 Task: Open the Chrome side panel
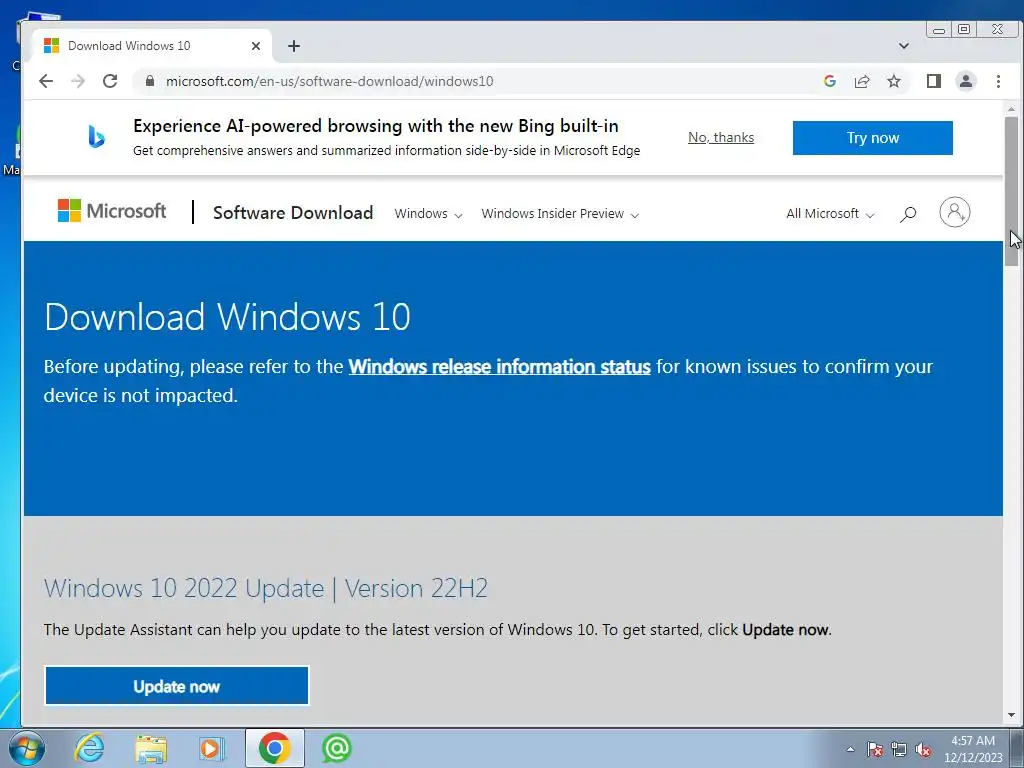click(x=933, y=81)
